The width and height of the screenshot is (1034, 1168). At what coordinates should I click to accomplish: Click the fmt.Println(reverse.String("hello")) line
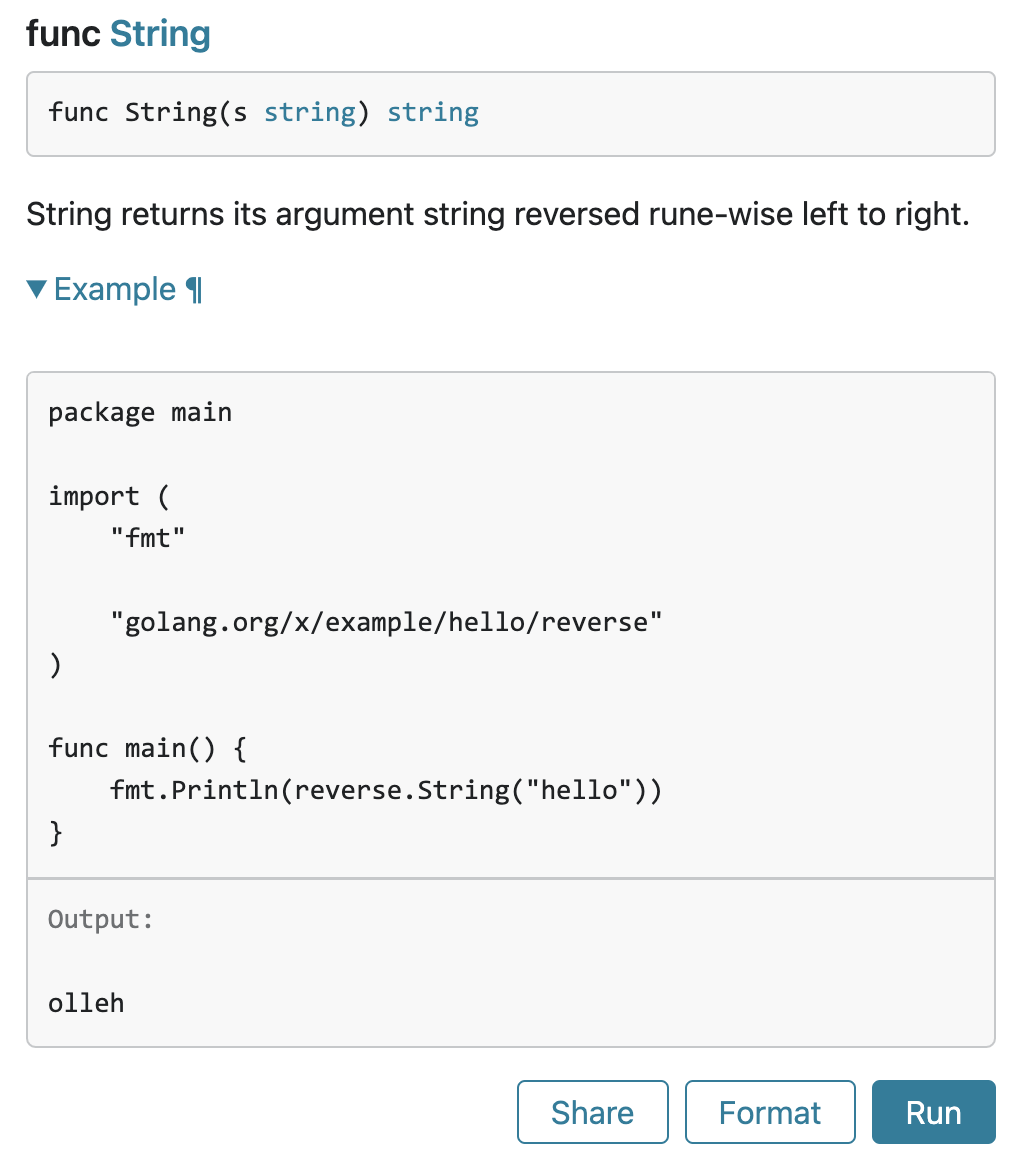(386, 790)
